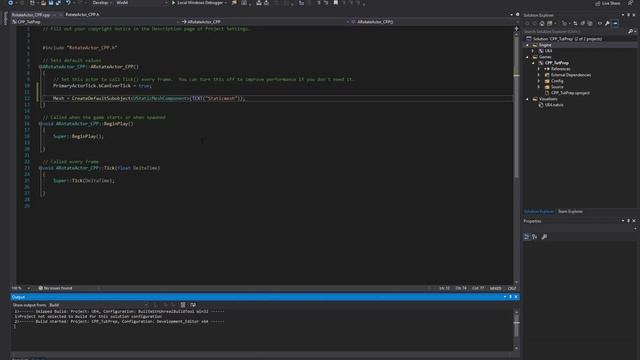
Task: Click the Save file toolbar icon
Action: point(51,3)
